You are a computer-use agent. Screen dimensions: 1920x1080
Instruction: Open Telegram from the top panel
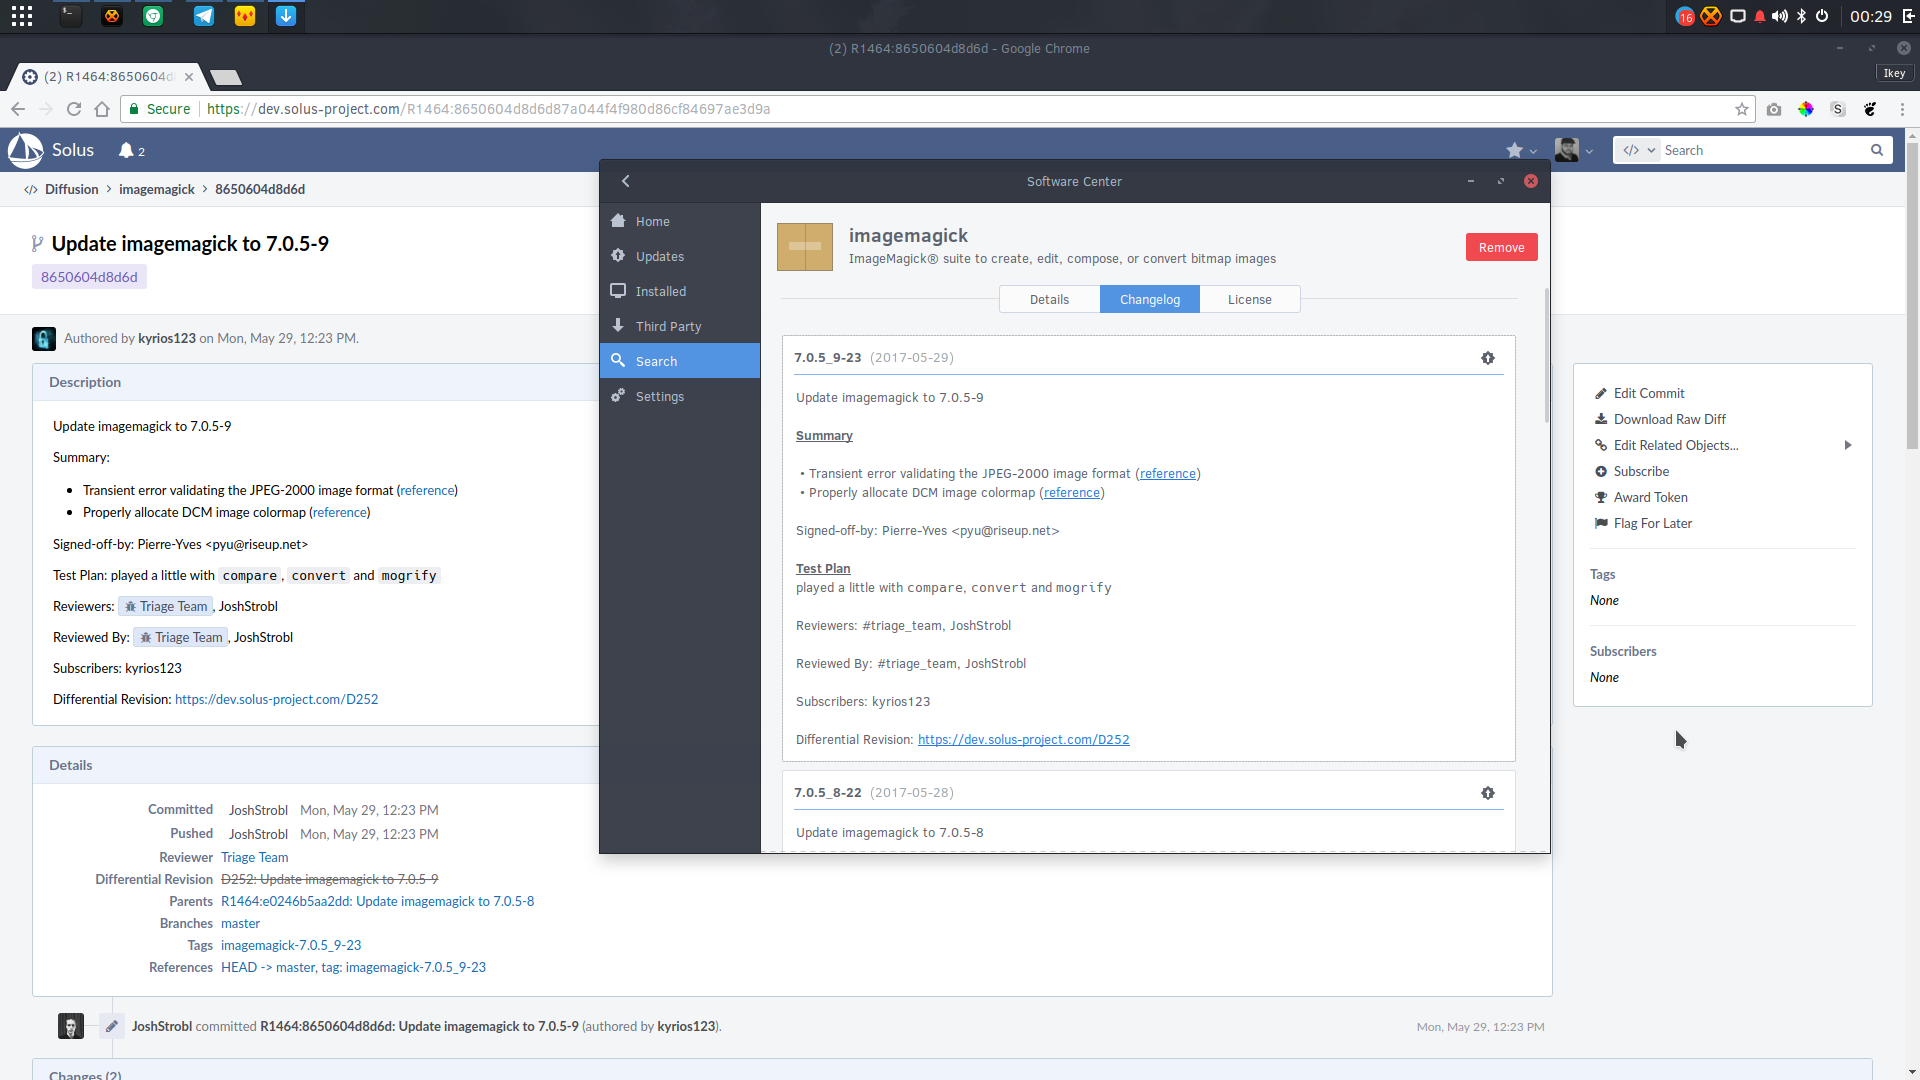(204, 16)
